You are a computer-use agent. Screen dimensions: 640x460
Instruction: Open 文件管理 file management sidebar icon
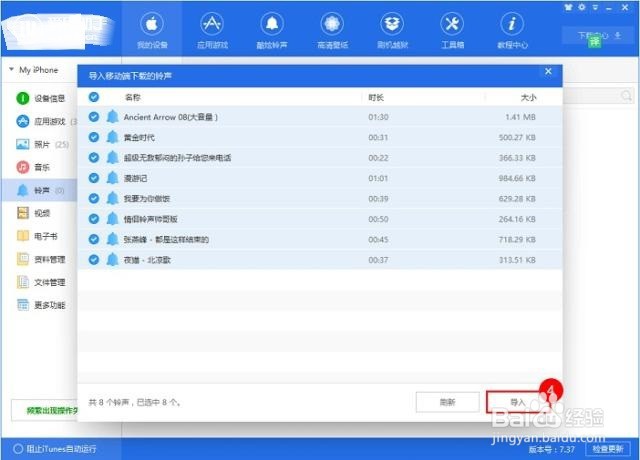[x=23, y=282]
